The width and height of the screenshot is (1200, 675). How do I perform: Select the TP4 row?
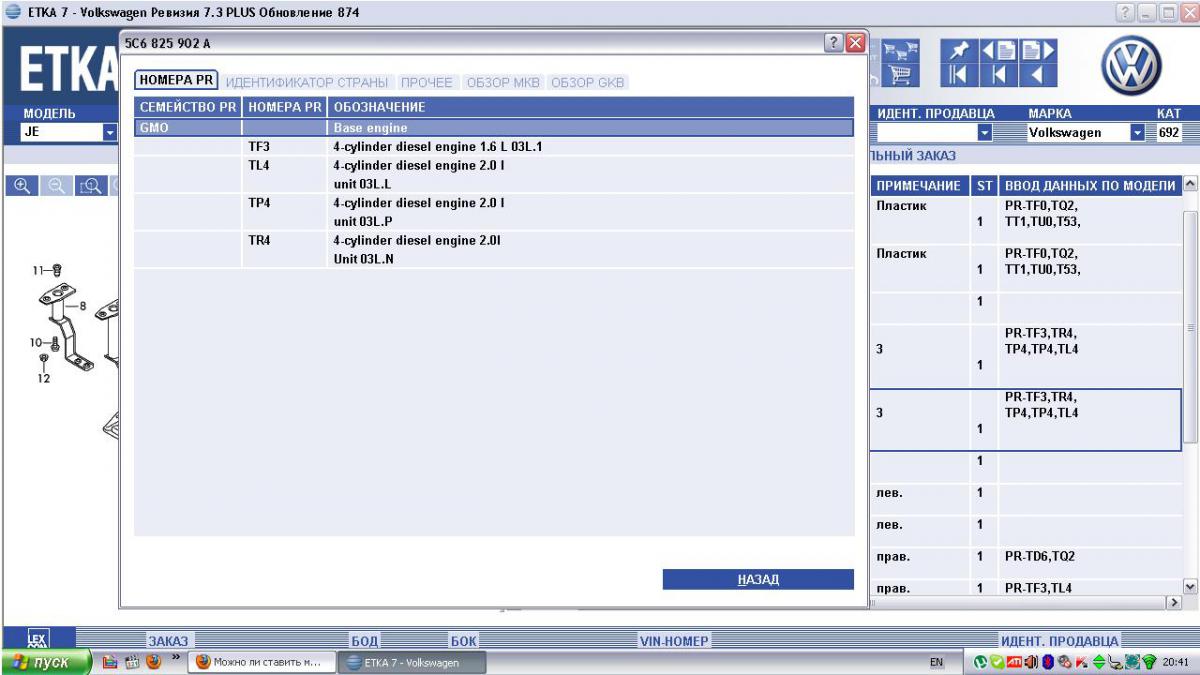click(x=494, y=212)
